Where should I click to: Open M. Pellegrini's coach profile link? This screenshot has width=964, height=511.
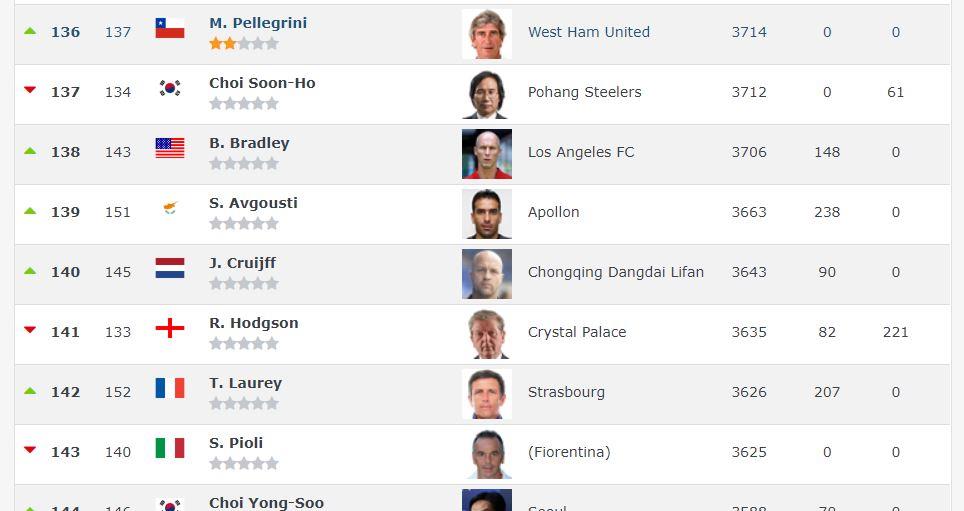(258, 23)
